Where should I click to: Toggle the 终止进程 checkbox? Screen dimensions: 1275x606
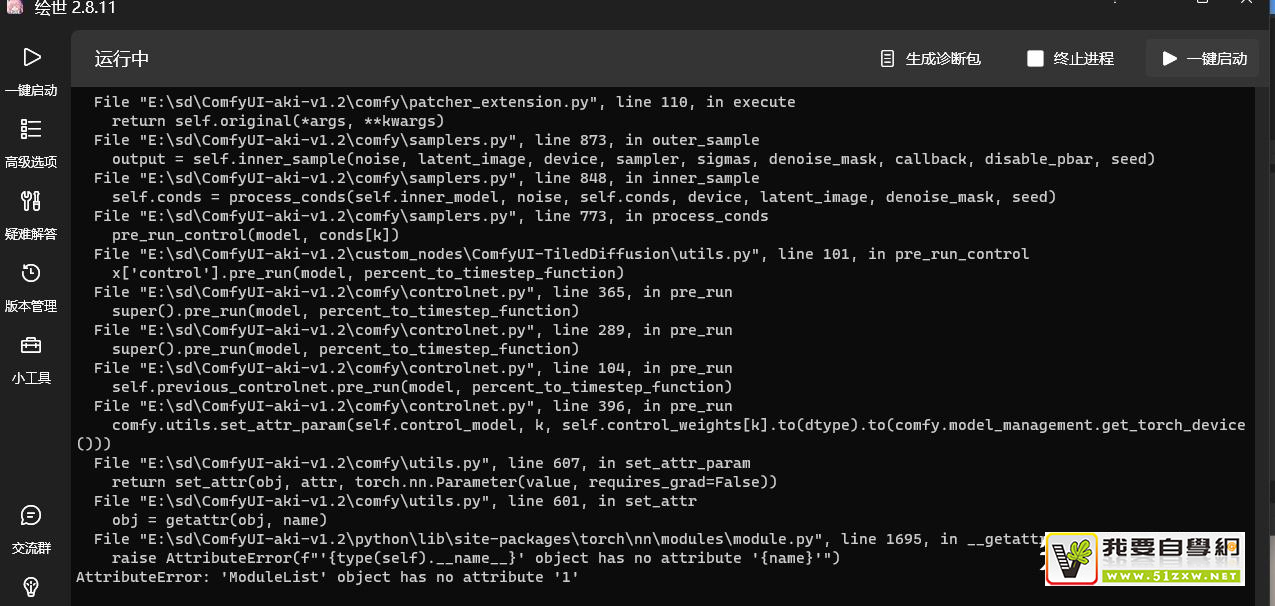[x=1036, y=59]
